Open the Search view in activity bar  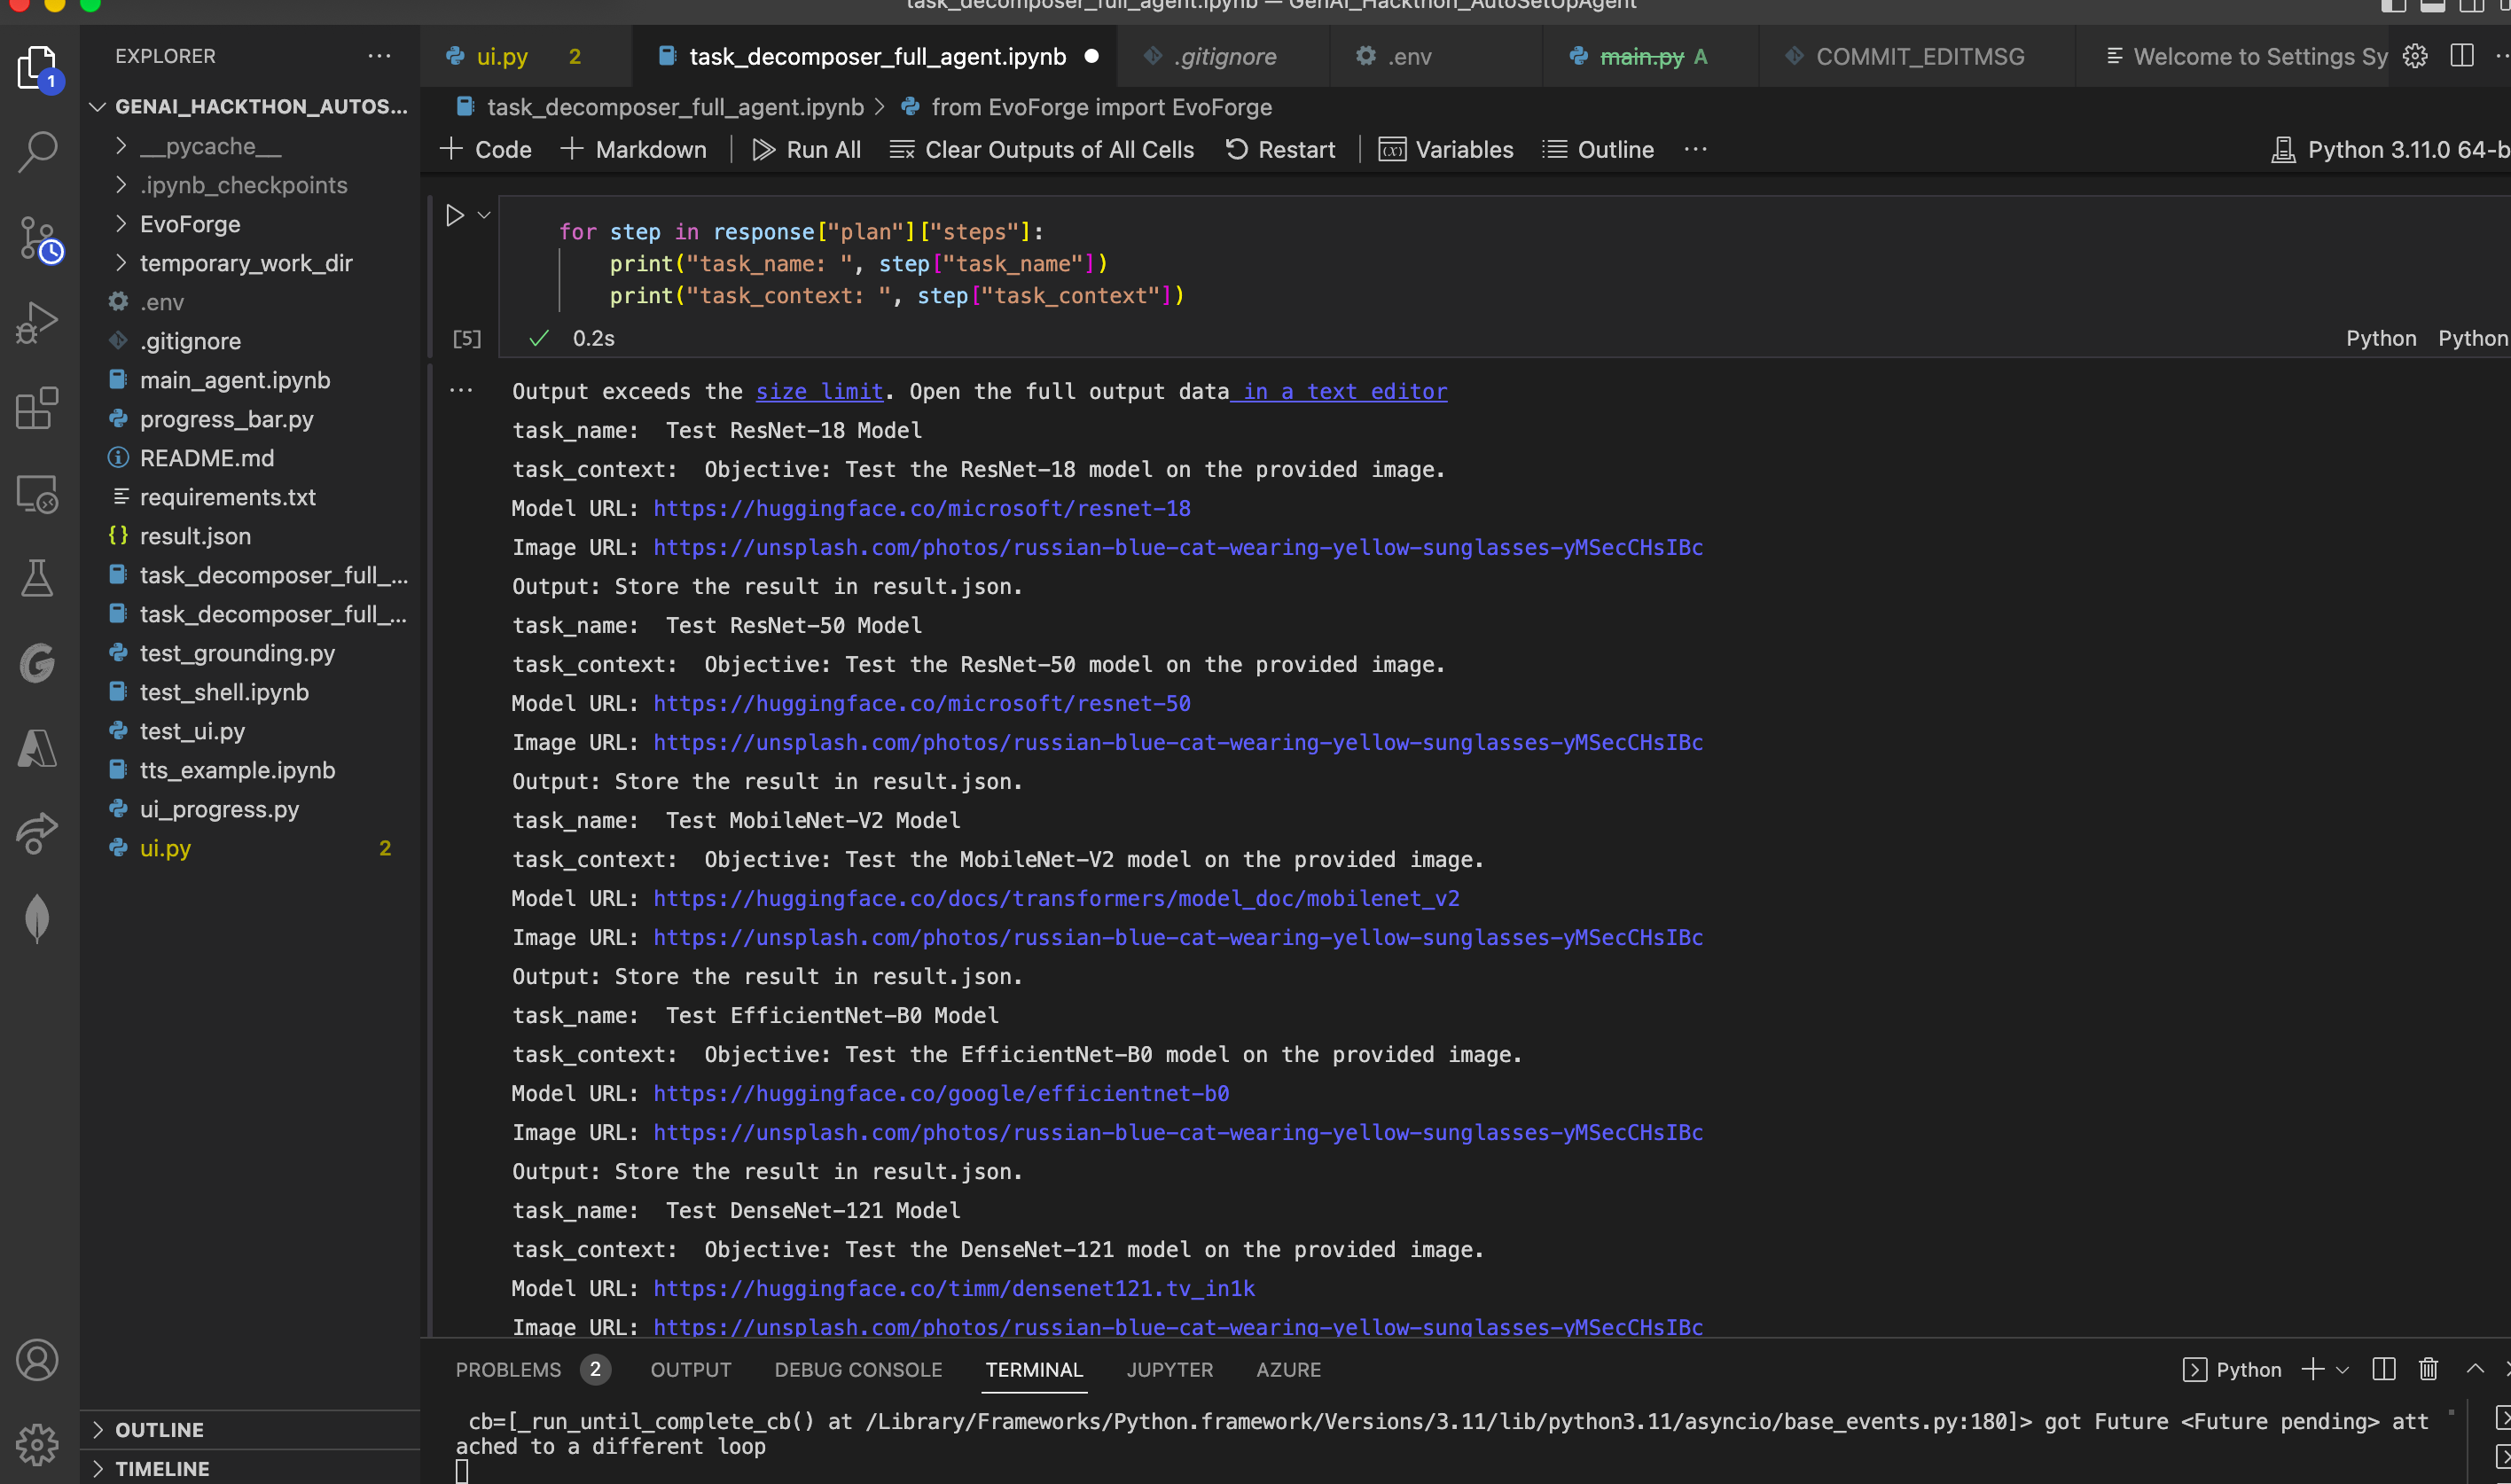click(x=37, y=152)
